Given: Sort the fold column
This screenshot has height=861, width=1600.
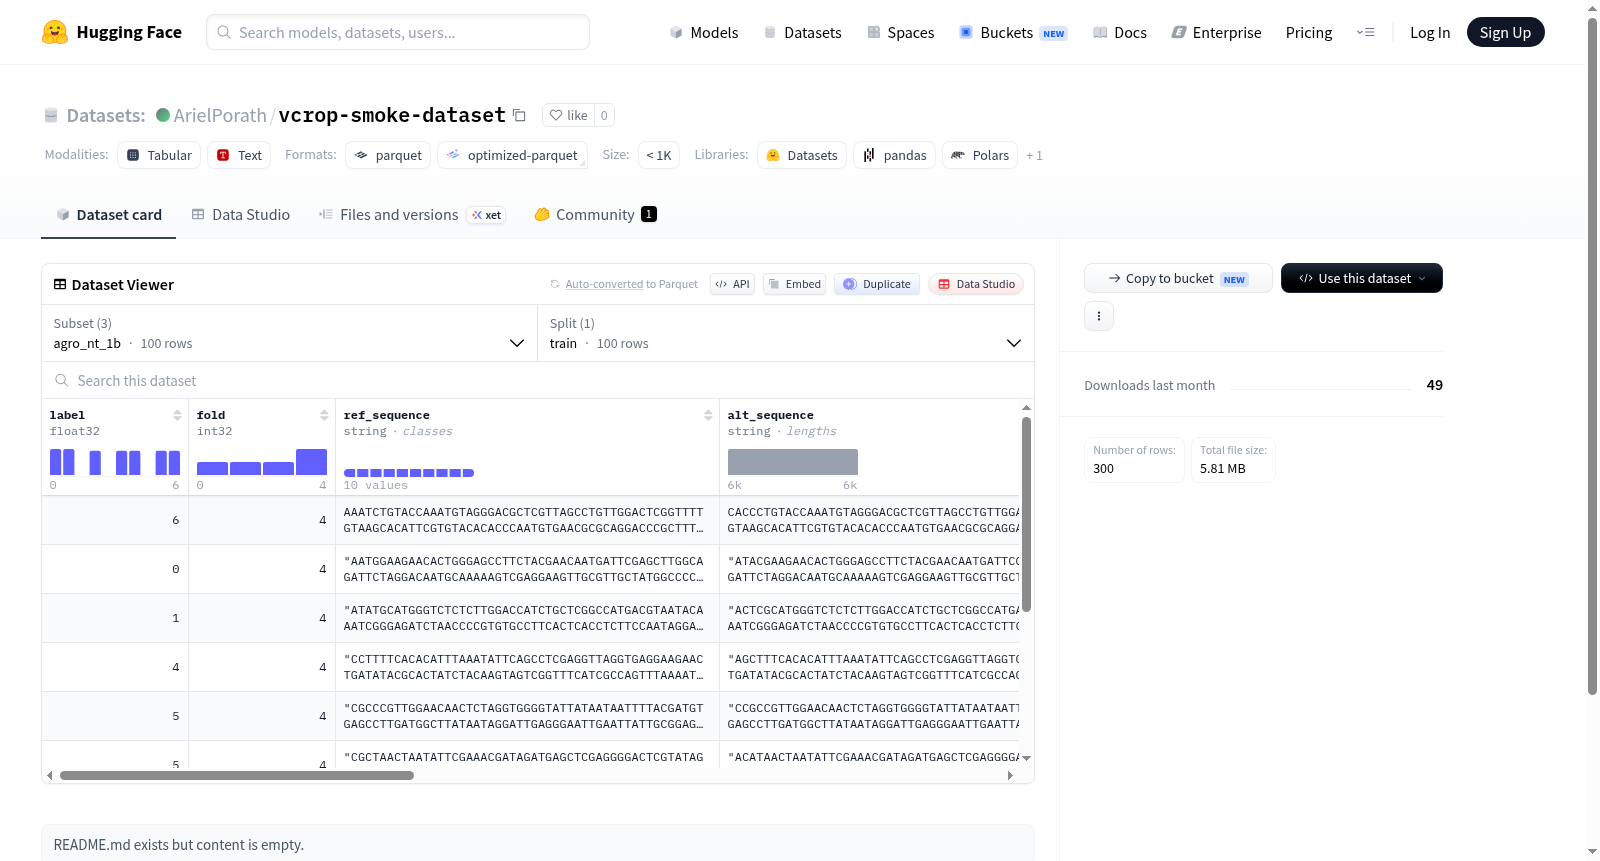Looking at the screenshot, I should tap(324, 415).
